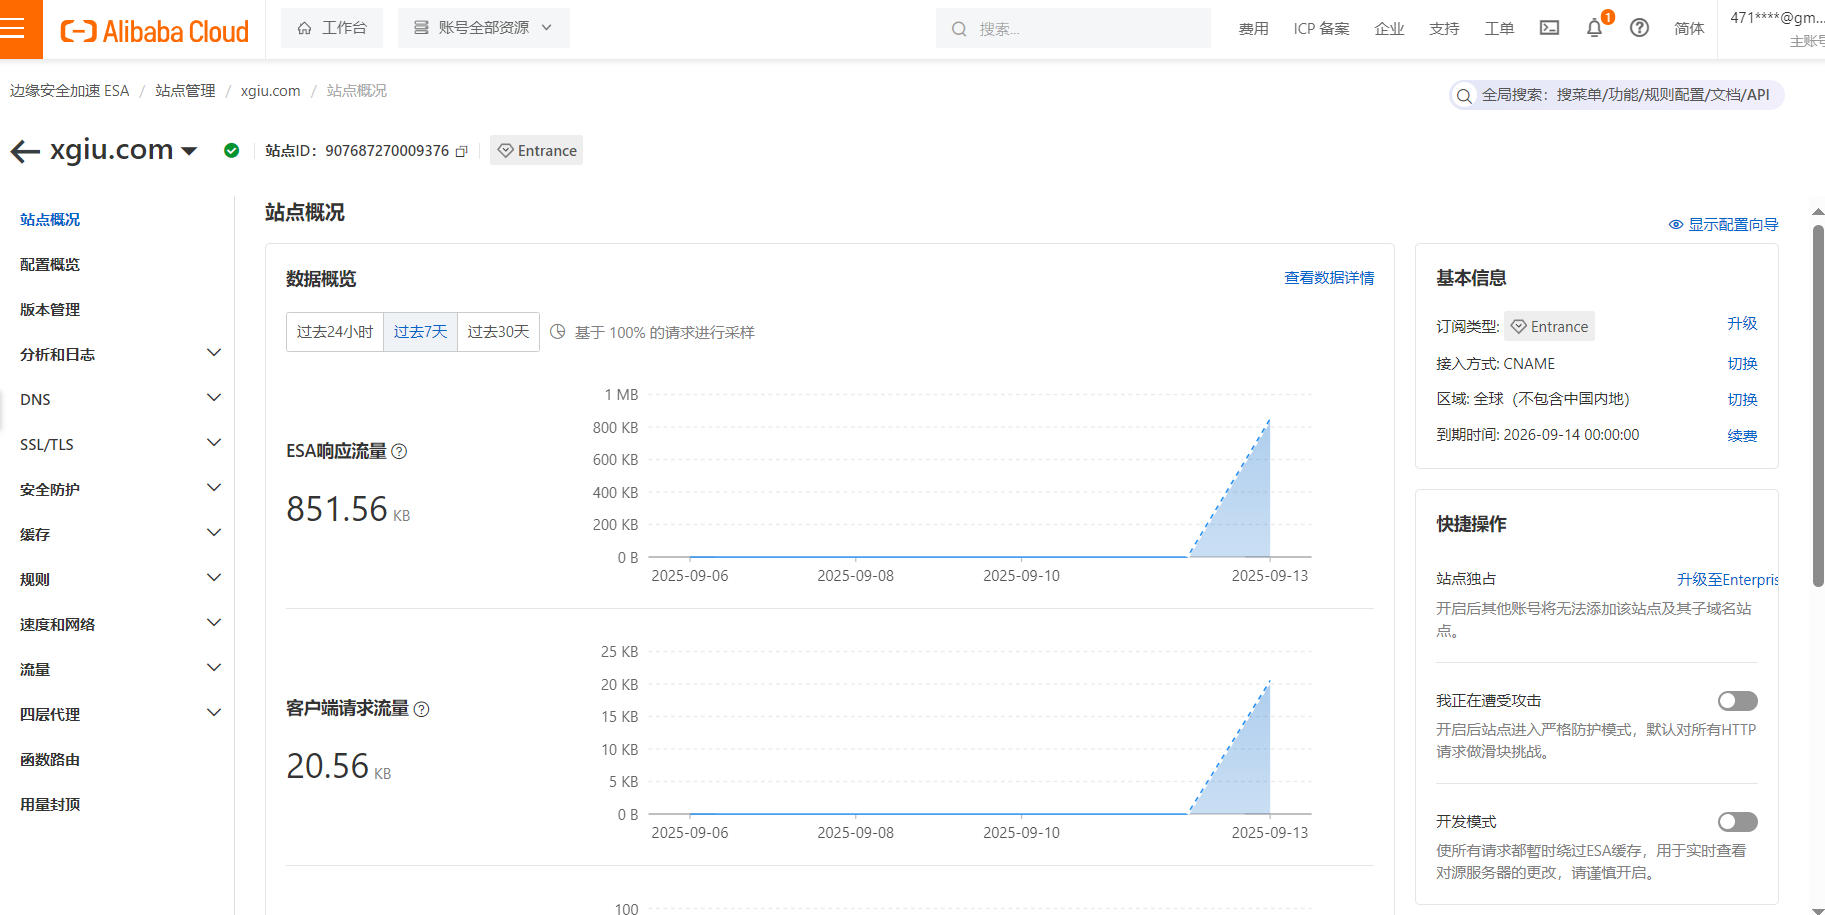This screenshot has width=1825, height=915.
Task: Open the 账号全部资源 dropdown
Action: pos(483,28)
